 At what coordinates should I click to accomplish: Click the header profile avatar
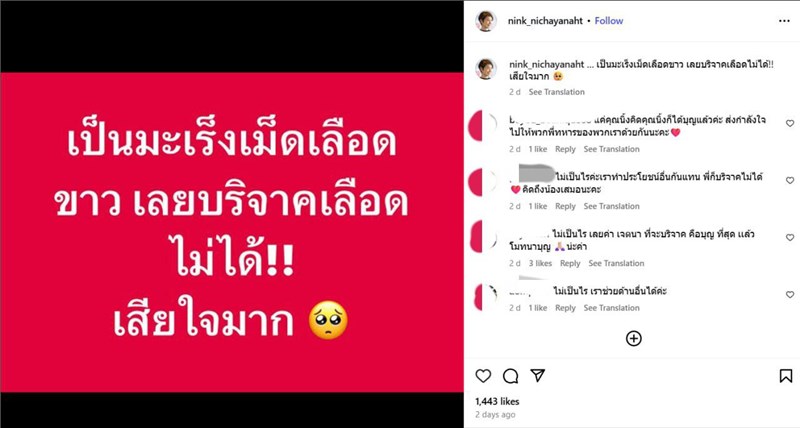coord(486,21)
